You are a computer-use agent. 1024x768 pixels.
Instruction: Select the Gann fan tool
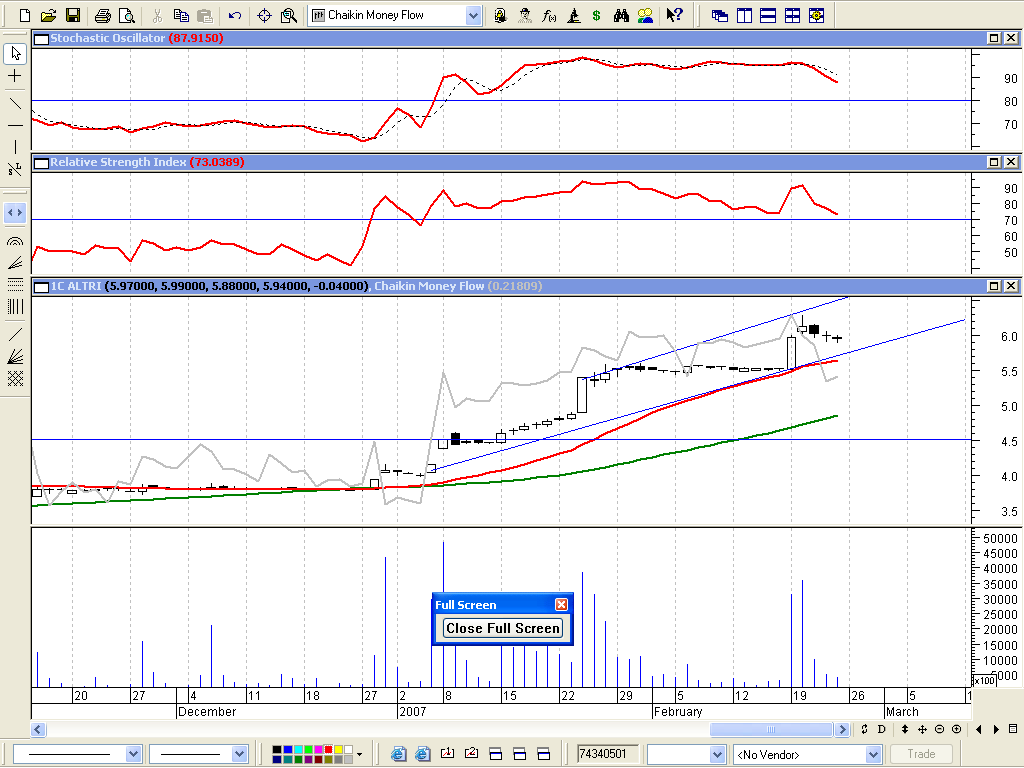click(15, 357)
